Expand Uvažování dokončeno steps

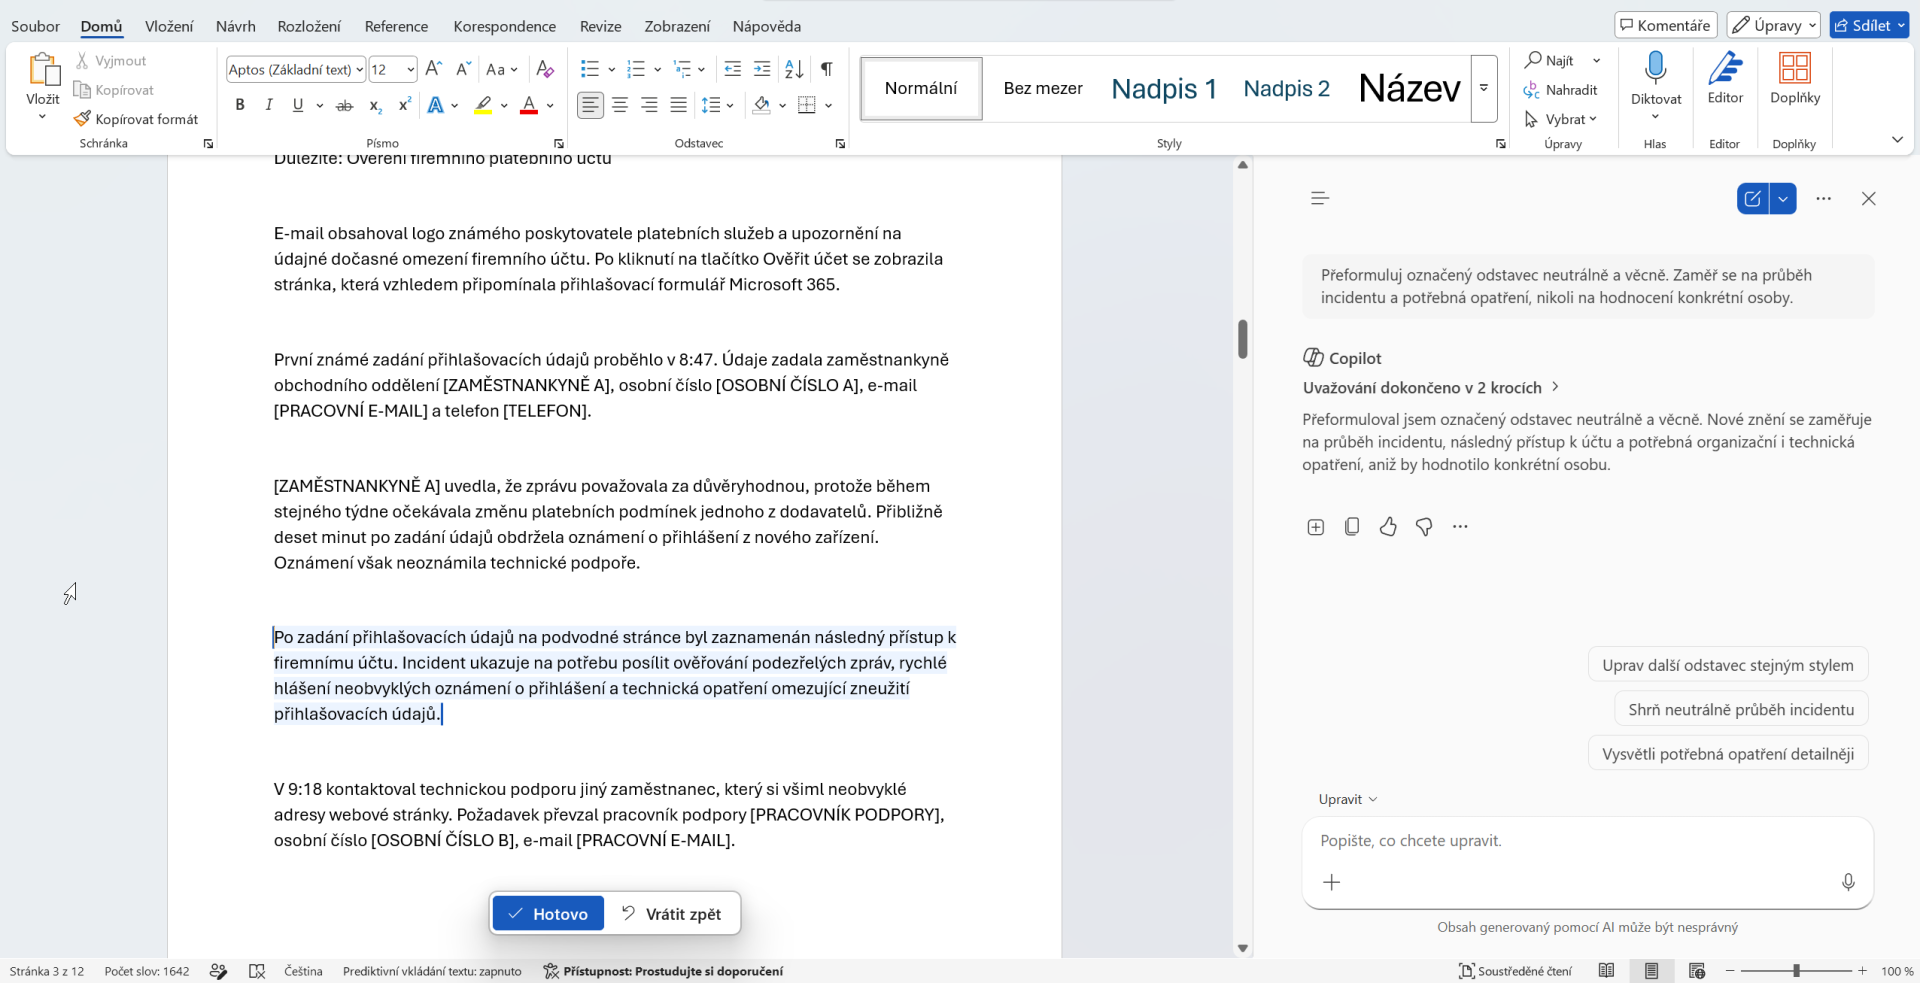click(x=1430, y=387)
